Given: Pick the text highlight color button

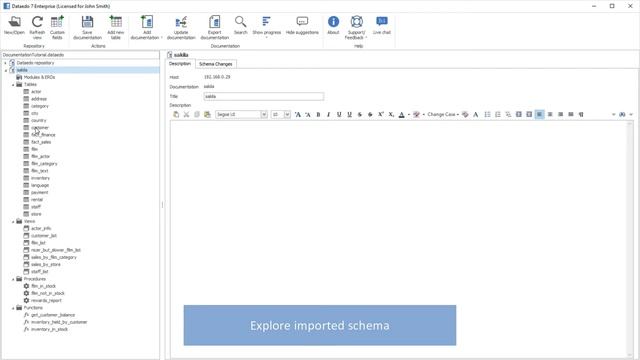Looking at the screenshot, I should [x=416, y=115].
